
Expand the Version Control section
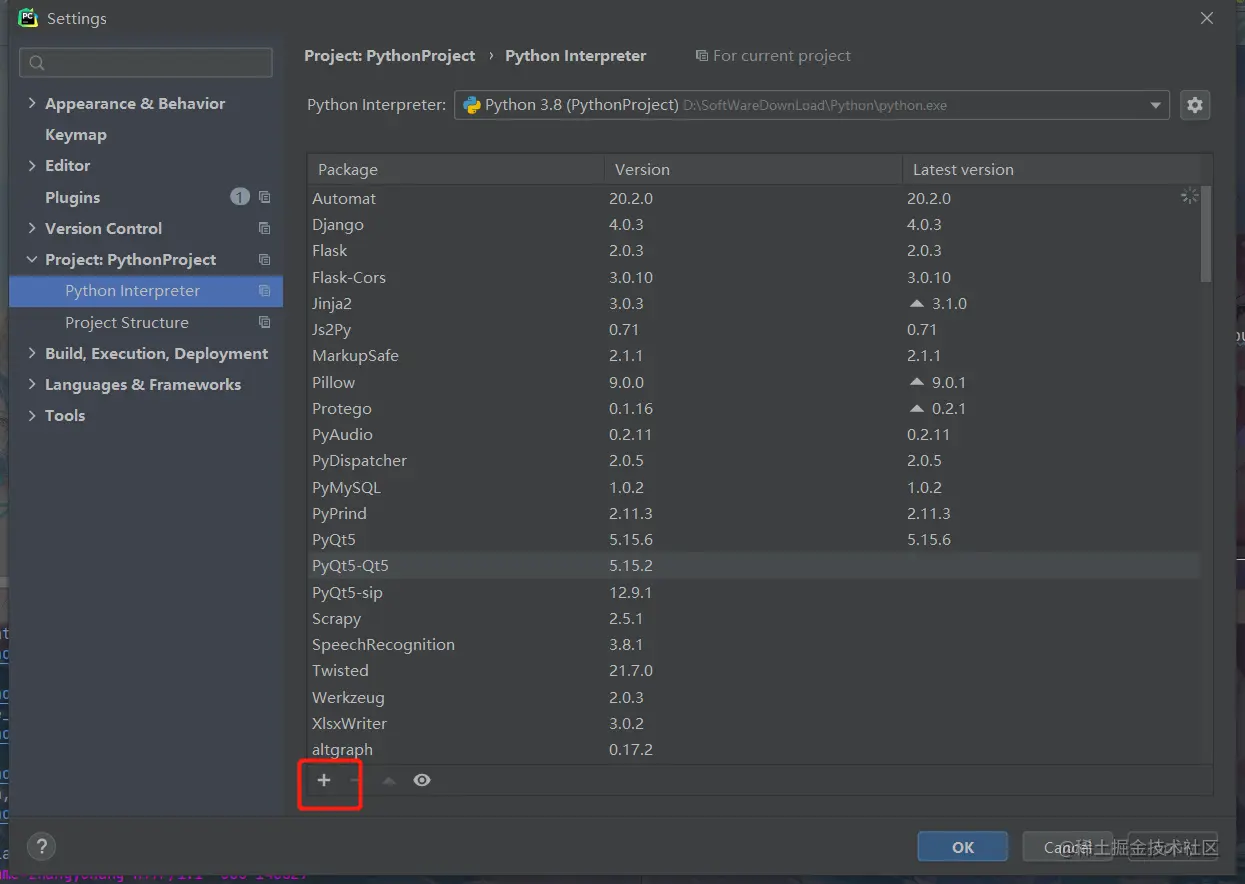32,228
